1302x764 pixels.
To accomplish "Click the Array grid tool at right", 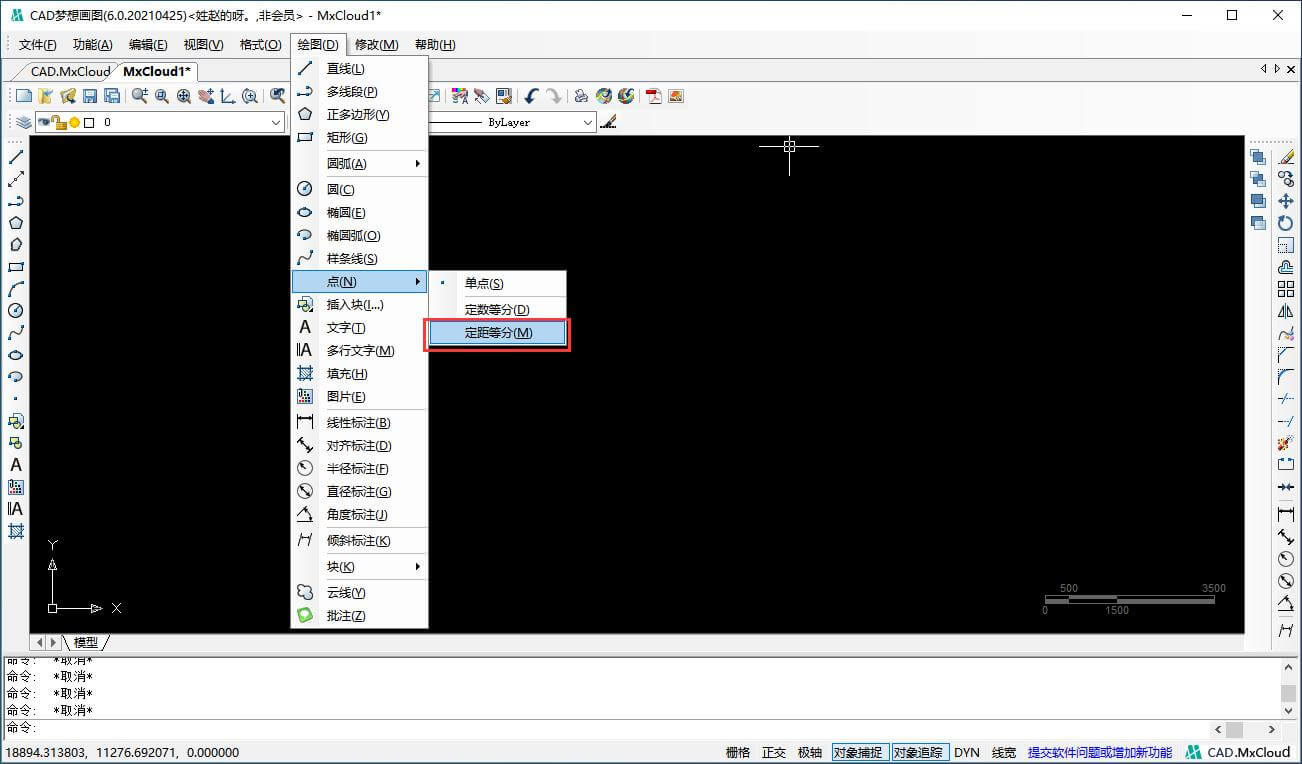I will click(1286, 289).
